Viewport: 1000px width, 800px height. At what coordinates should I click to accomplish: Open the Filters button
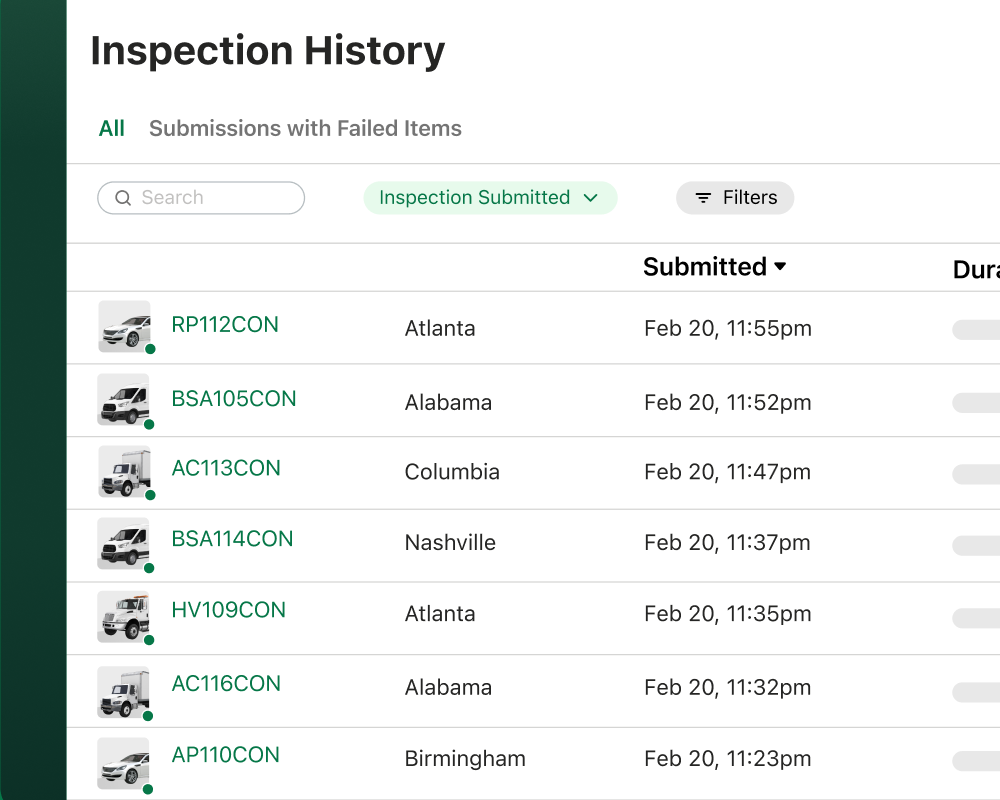click(735, 198)
